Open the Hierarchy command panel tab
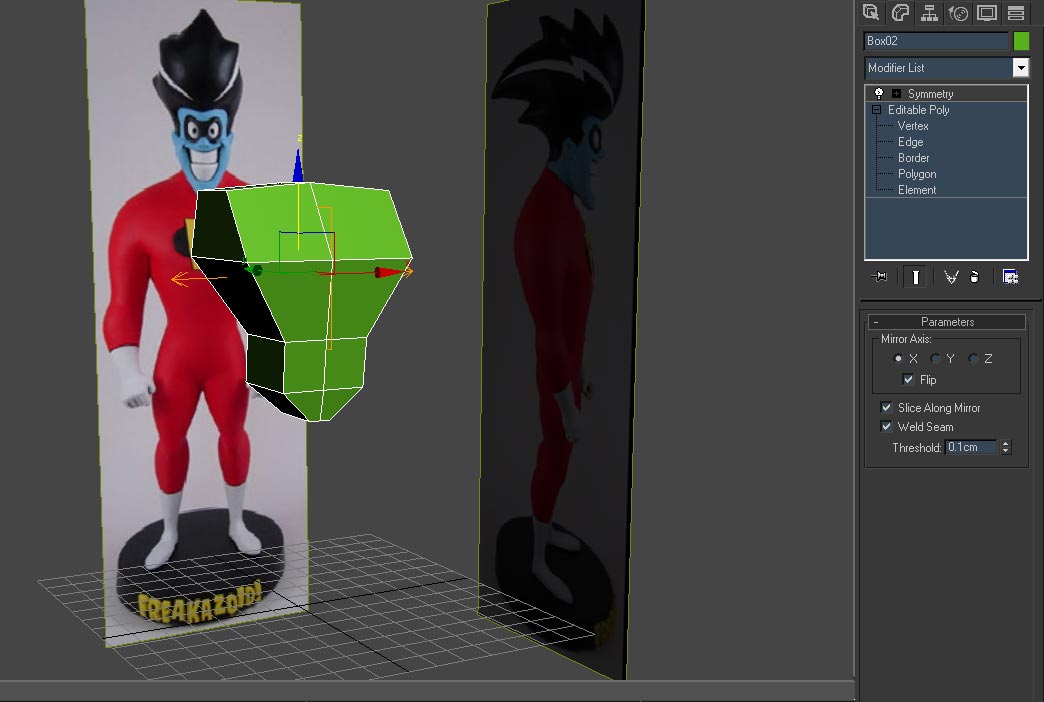 tap(929, 13)
